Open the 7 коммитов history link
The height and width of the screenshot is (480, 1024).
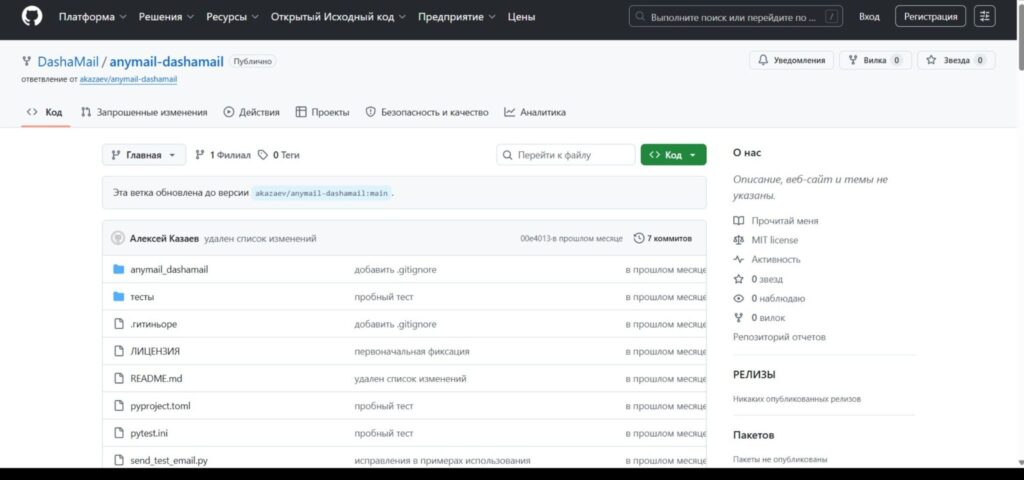click(x=663, y=238)
